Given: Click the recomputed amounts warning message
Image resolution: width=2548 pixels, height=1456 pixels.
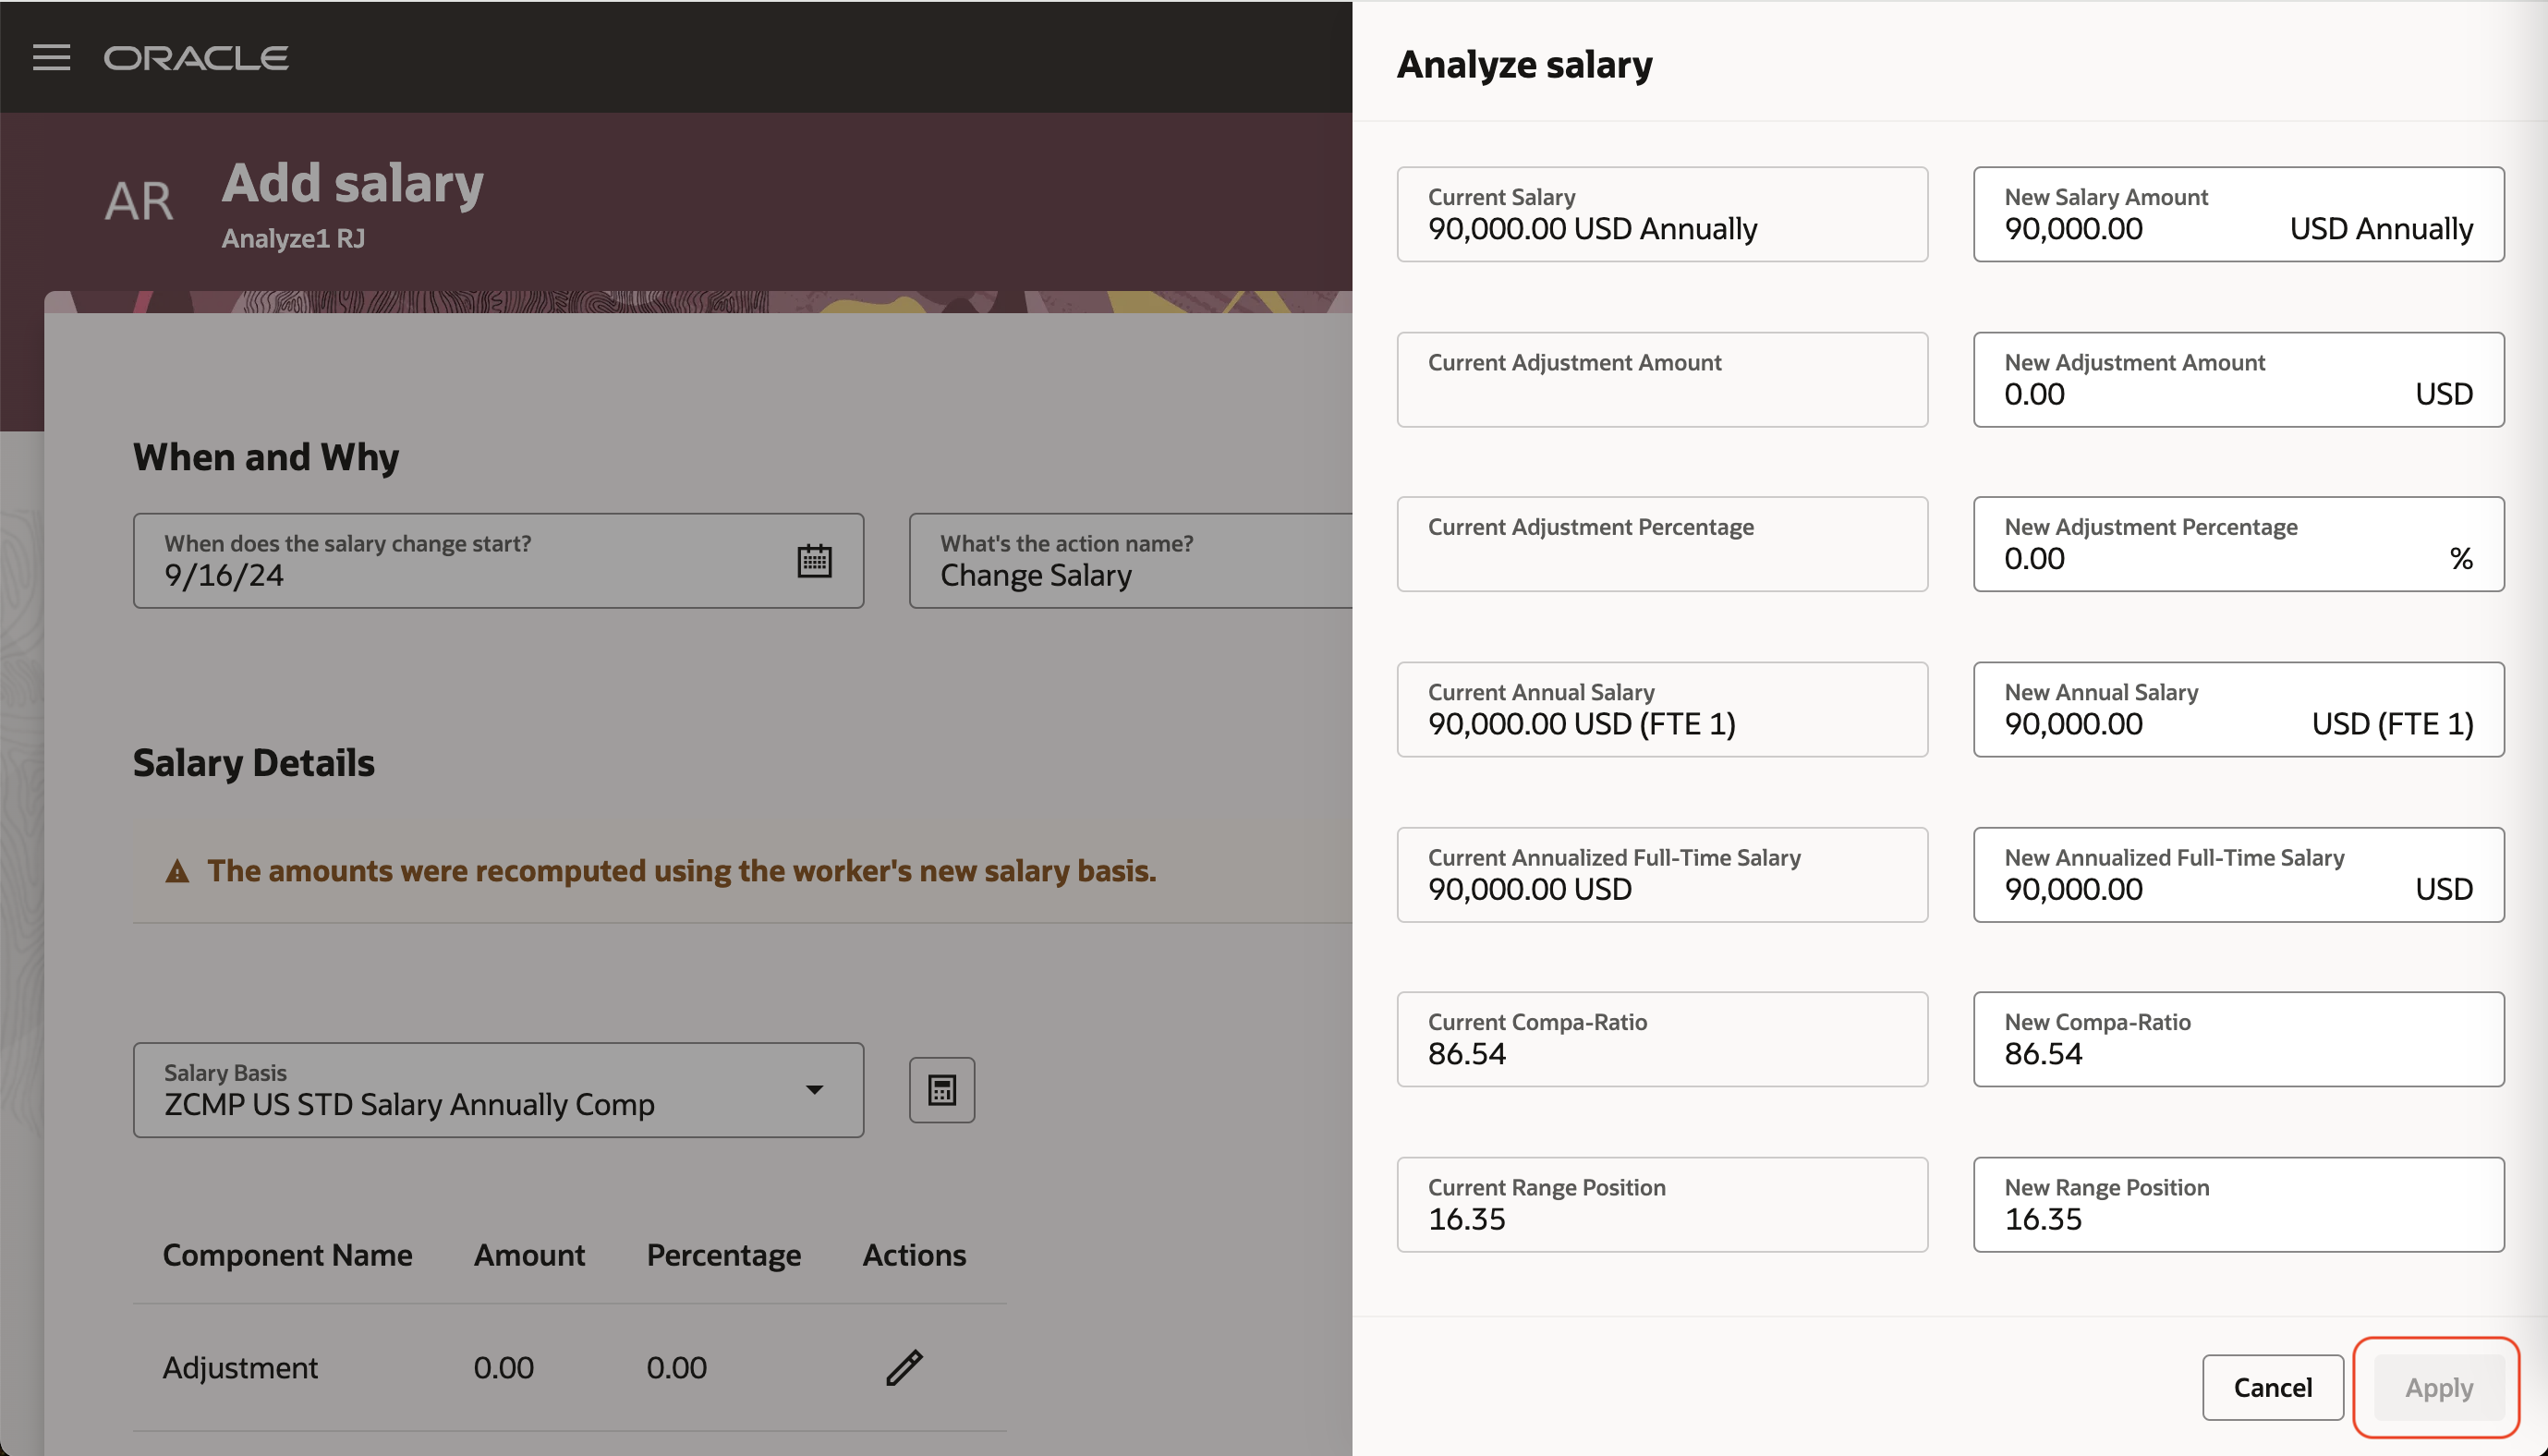Looking at the screenshot, I should (681, 871).
